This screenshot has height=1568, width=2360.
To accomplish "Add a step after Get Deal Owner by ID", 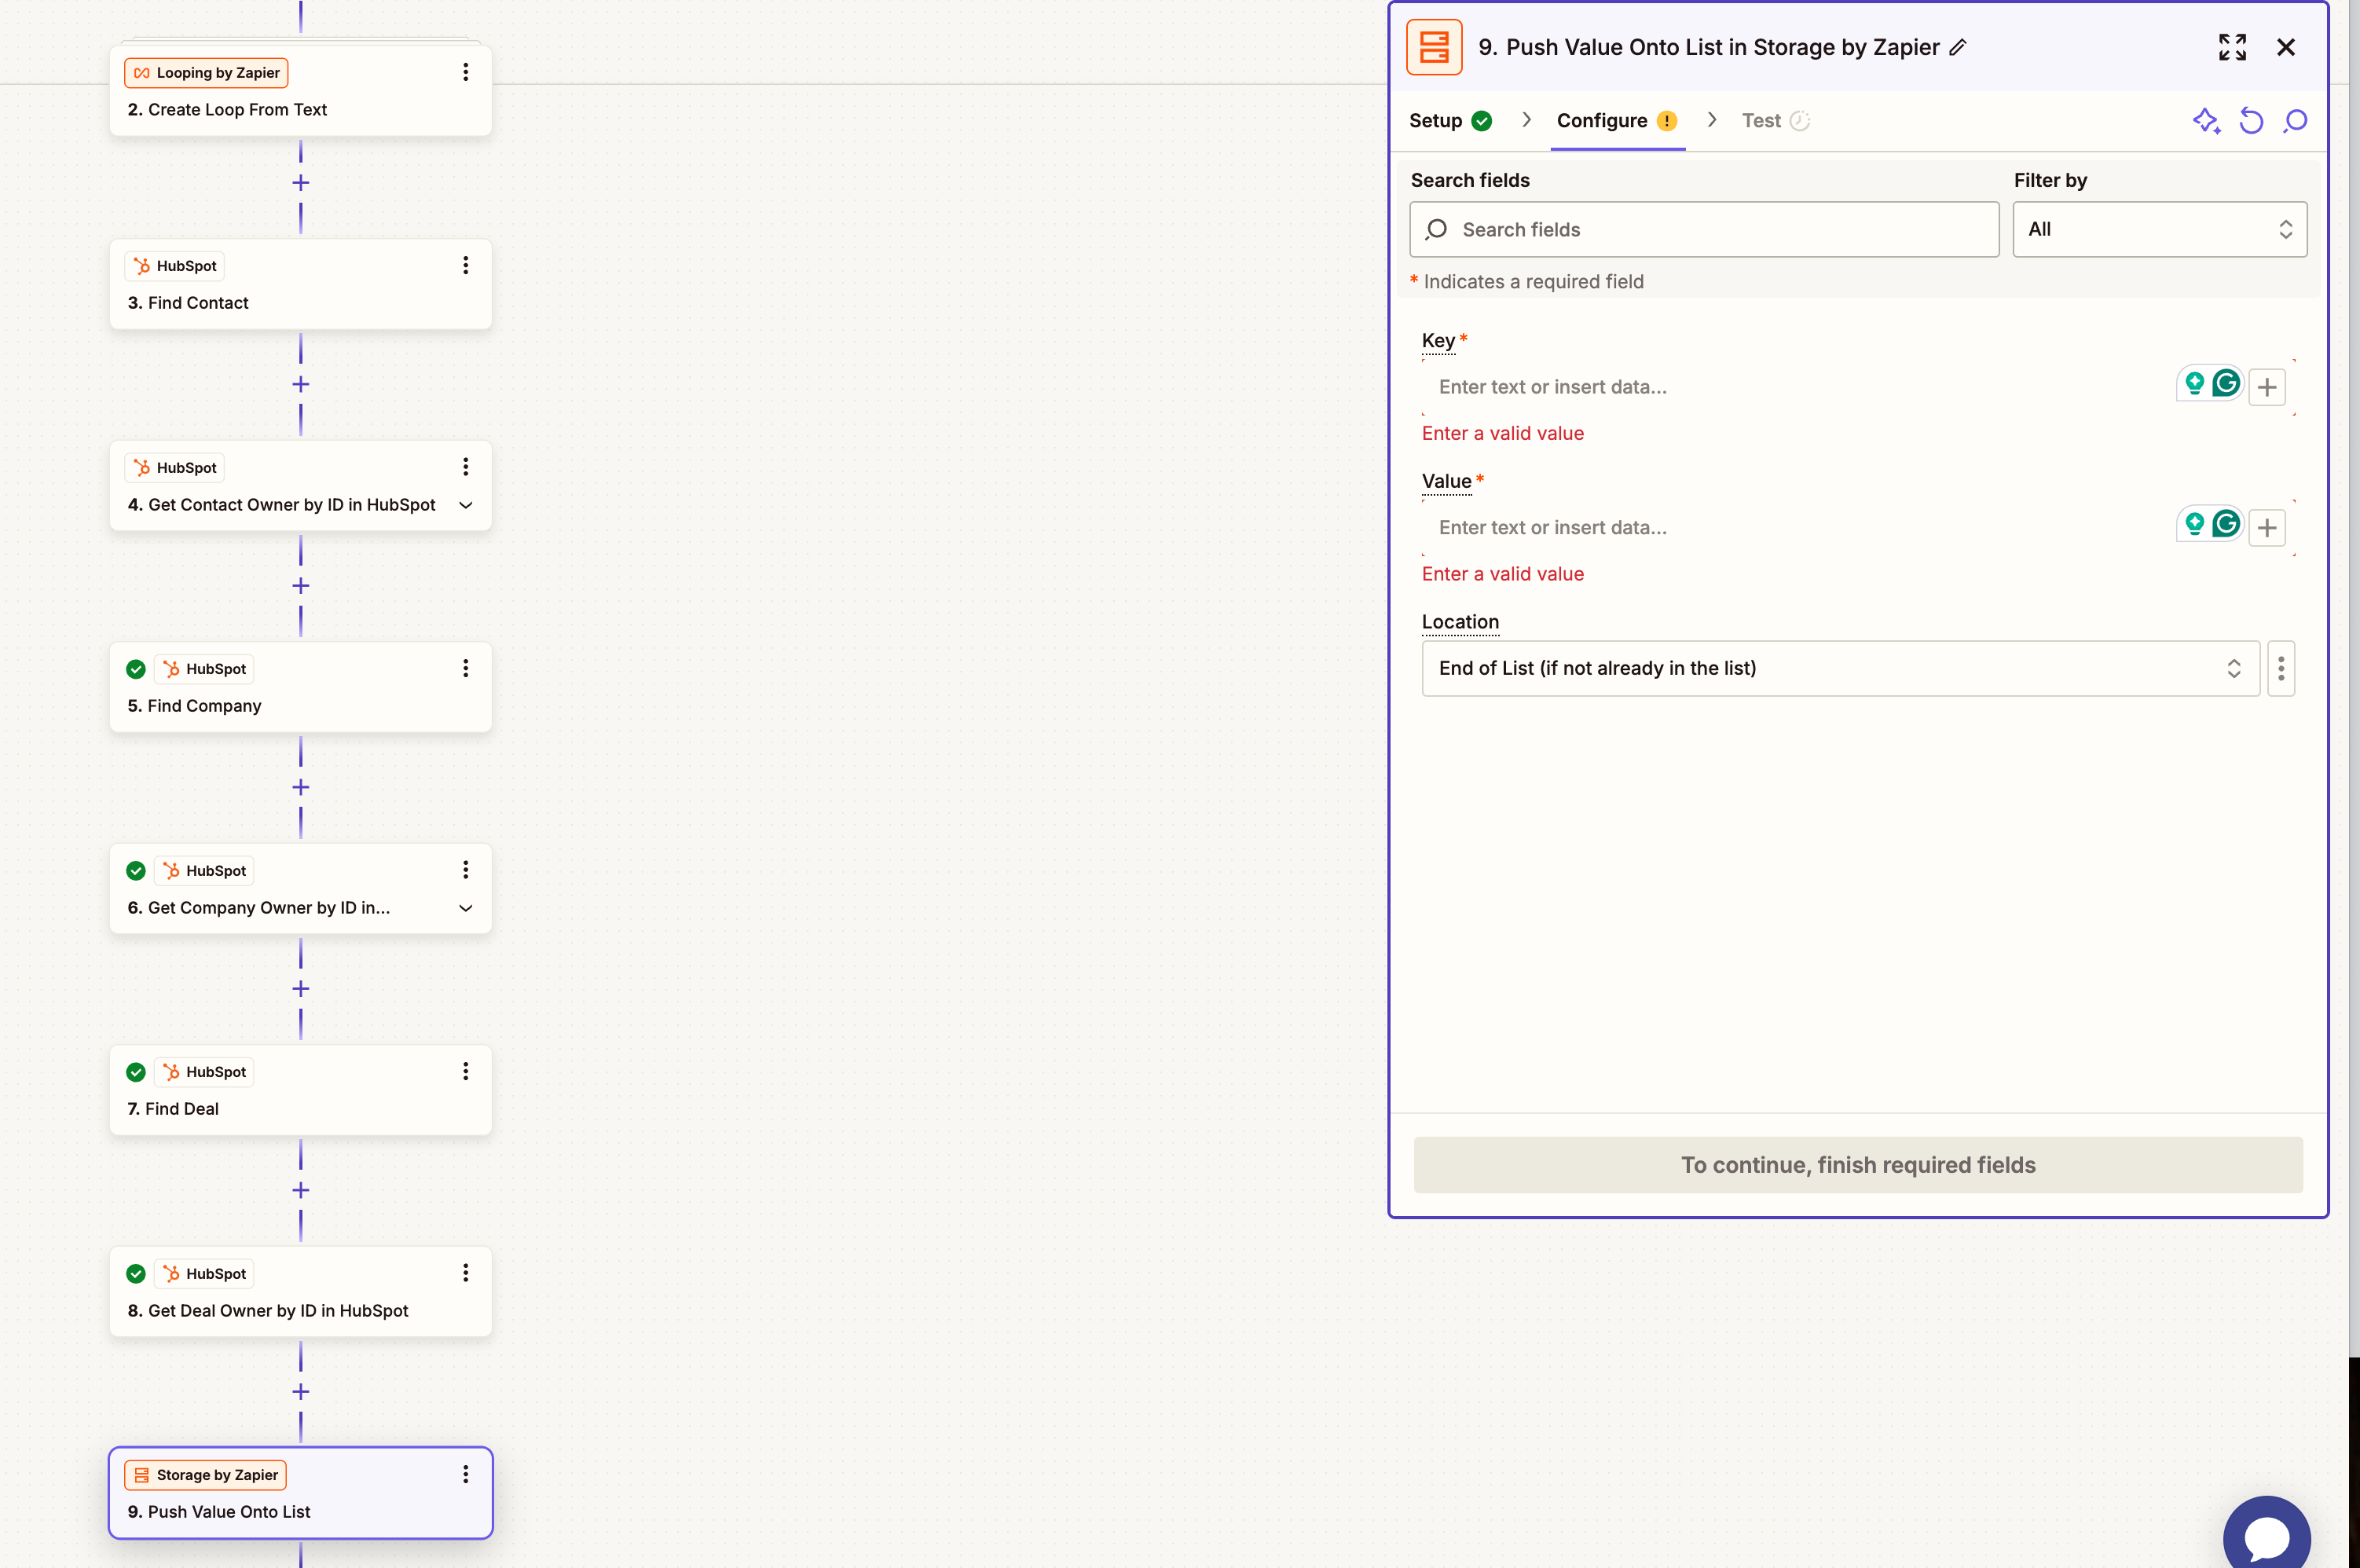I will 300,1392.
